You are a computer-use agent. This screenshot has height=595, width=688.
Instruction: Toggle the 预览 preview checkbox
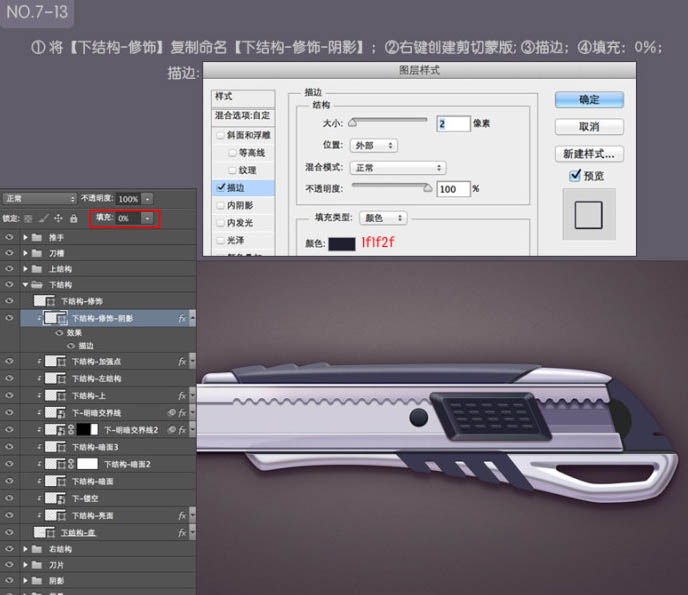click(574, 176)
